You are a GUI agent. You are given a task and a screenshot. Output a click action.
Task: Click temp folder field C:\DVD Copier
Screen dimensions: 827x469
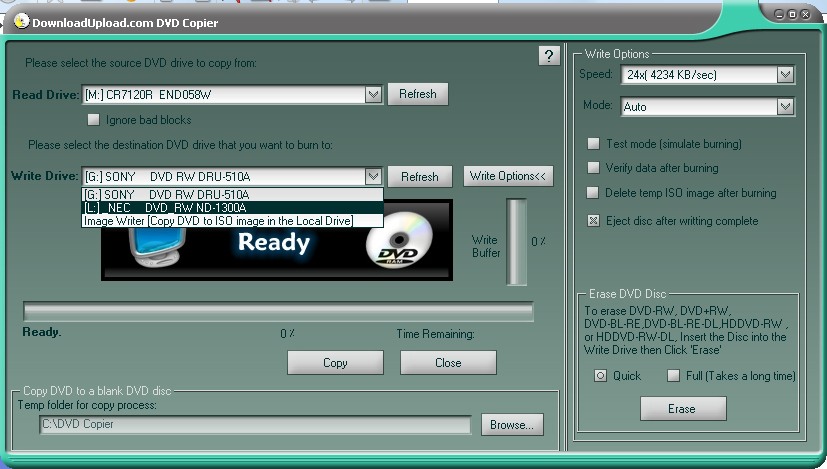(x=255, y=425)
